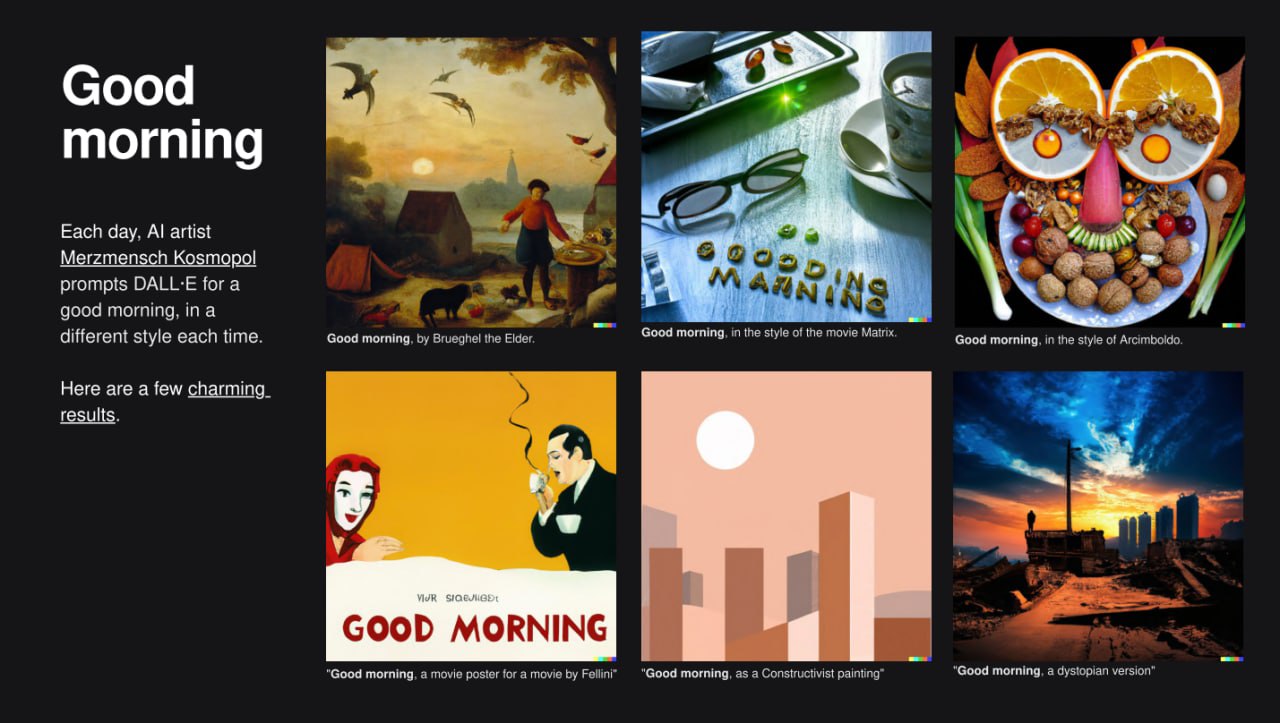1280x723 pixels.
Task: Select caption 'in the style of the movie Matrix'
Action: [x=811, y=332]
